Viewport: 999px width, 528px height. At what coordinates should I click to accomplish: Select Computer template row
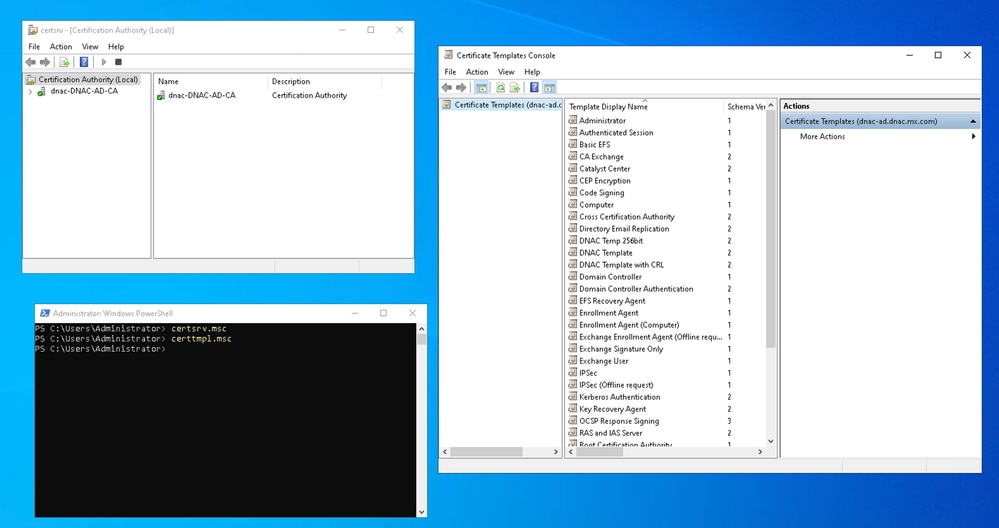click(x=596, y=205)
